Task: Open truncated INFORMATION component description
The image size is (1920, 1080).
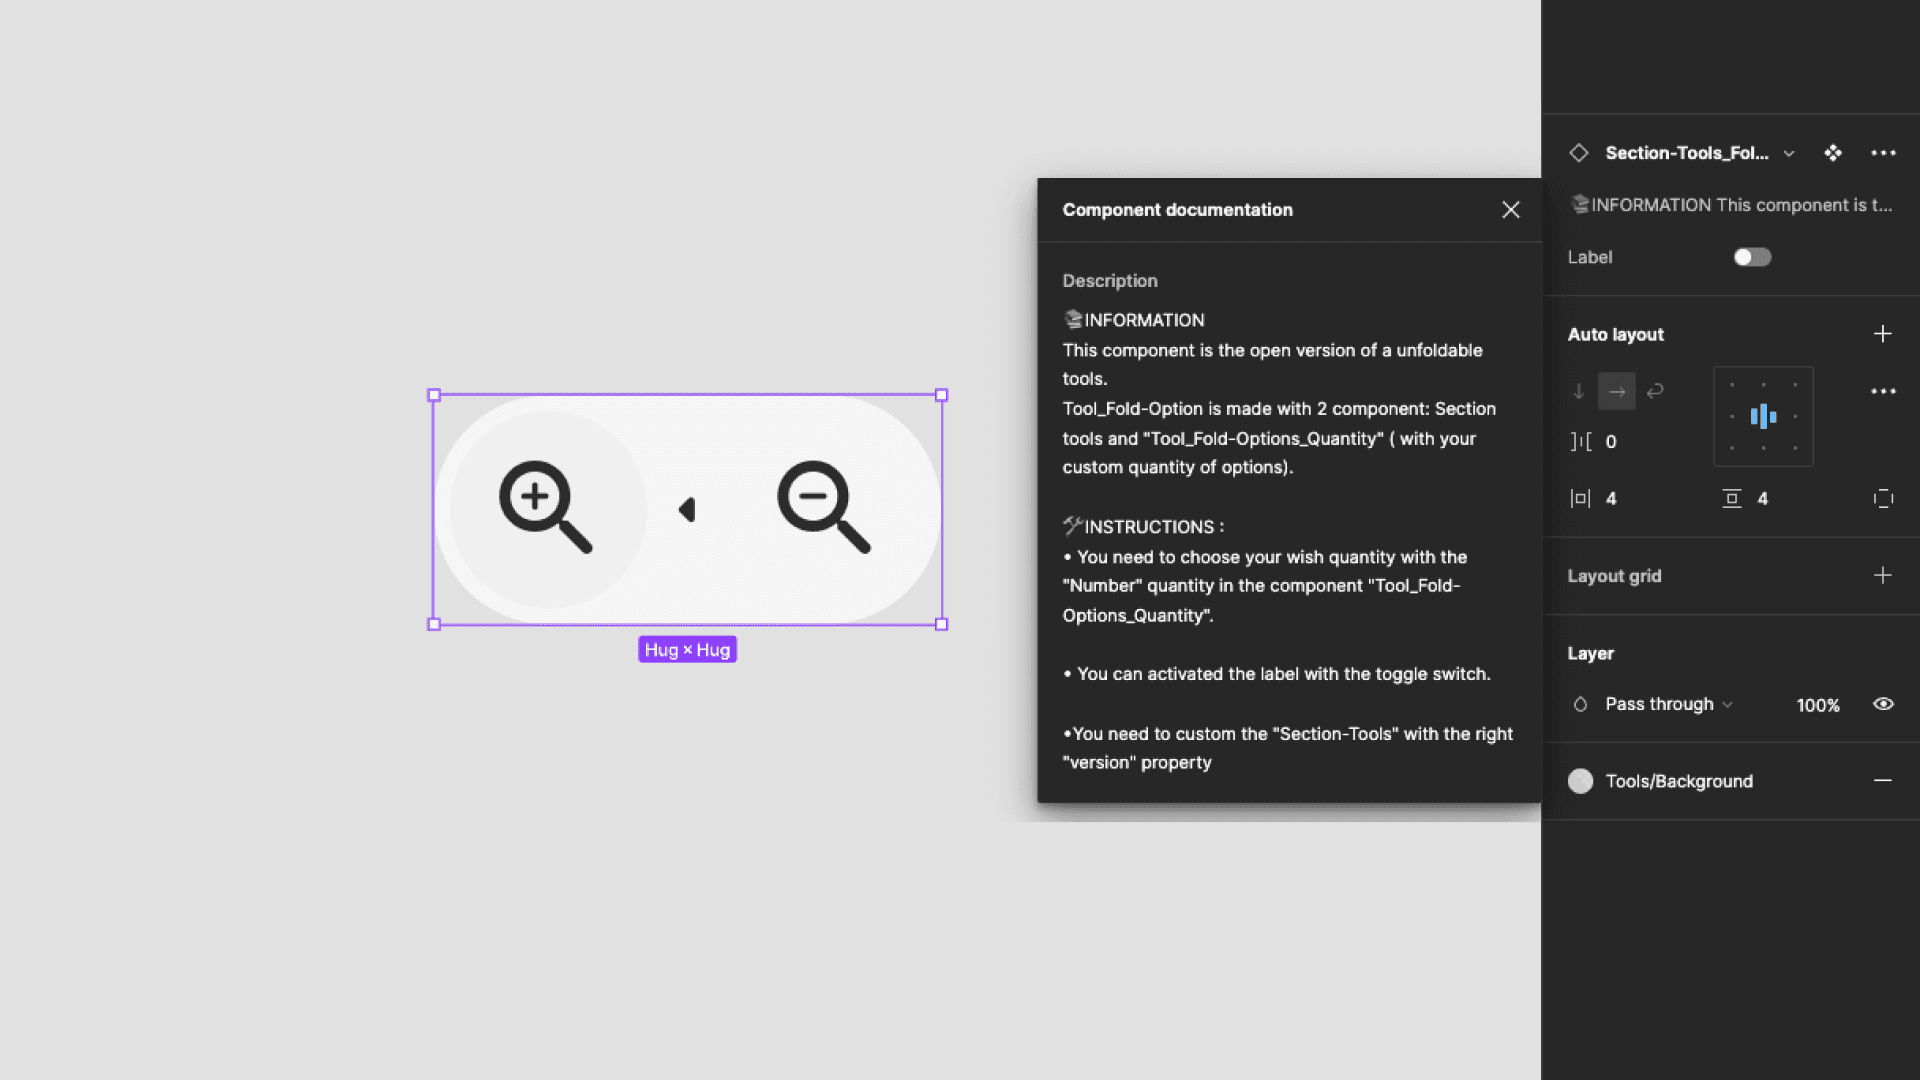Action: tap(1731, 205)
